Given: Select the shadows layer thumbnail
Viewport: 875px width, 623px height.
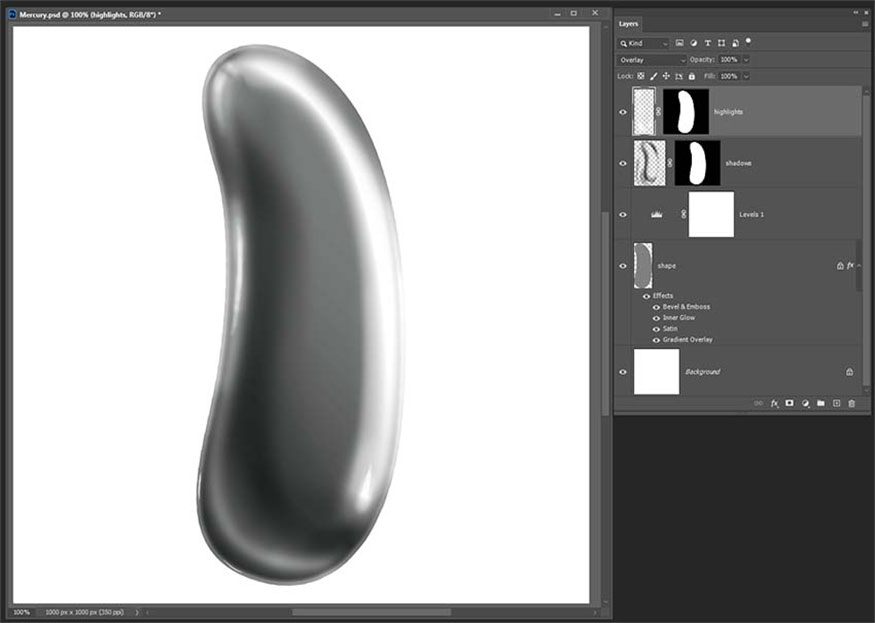Looking at the screenshot, I should click(650, 163).
